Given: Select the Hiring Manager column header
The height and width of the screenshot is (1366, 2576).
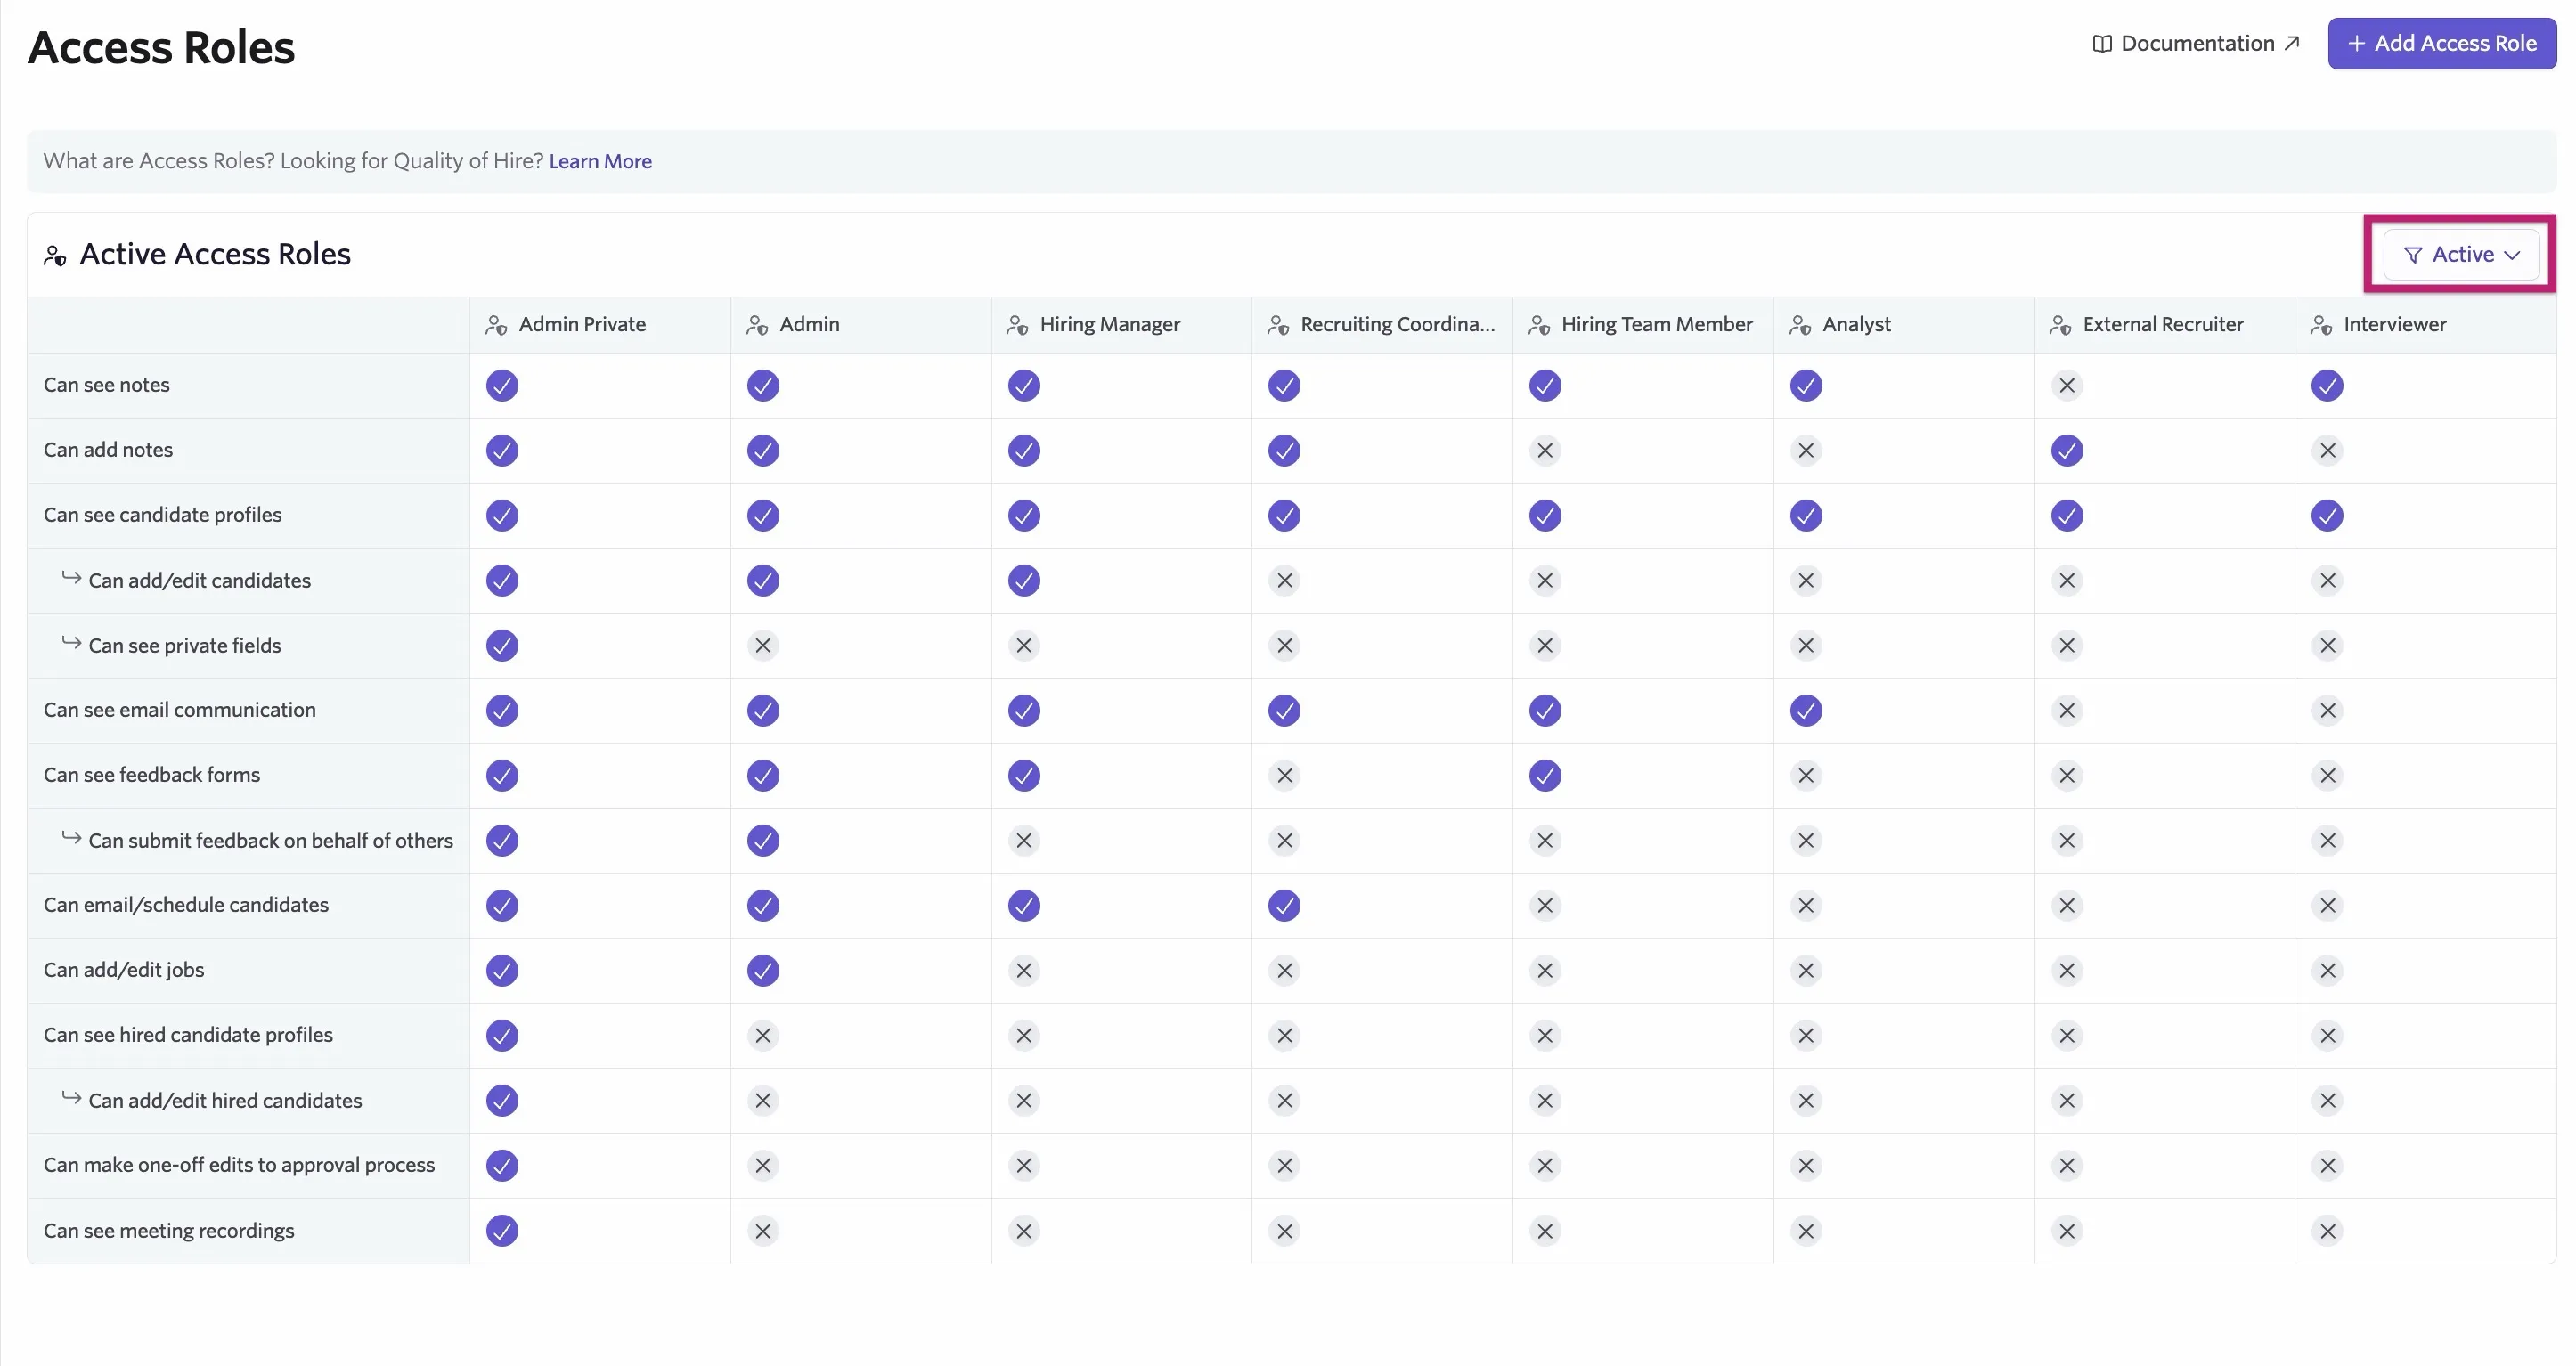Looking at the screenshot, I should (1121, 325).
